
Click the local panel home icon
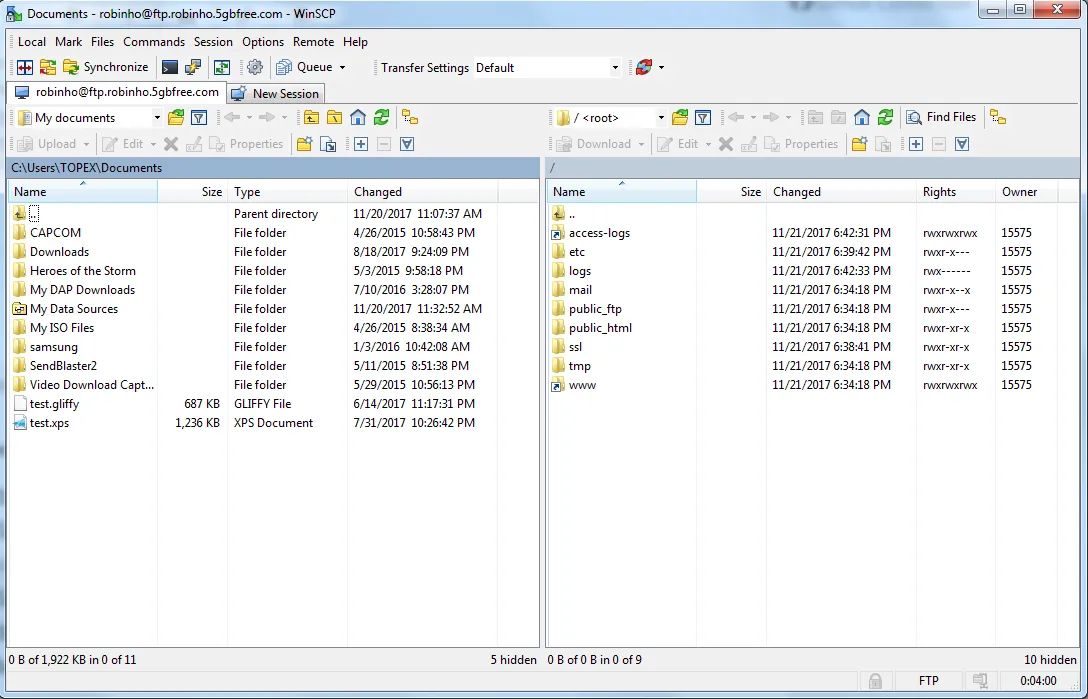pos(358,117)
